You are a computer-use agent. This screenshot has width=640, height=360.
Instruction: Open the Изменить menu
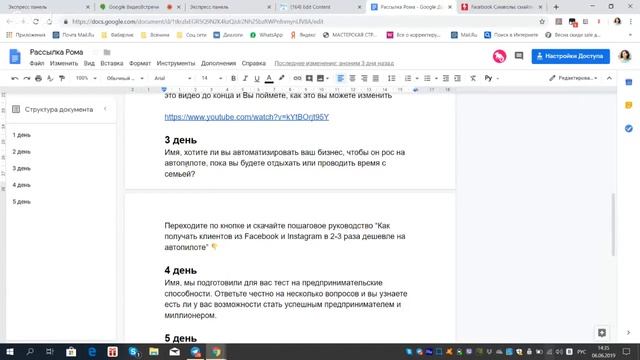(x=64, y=63)
